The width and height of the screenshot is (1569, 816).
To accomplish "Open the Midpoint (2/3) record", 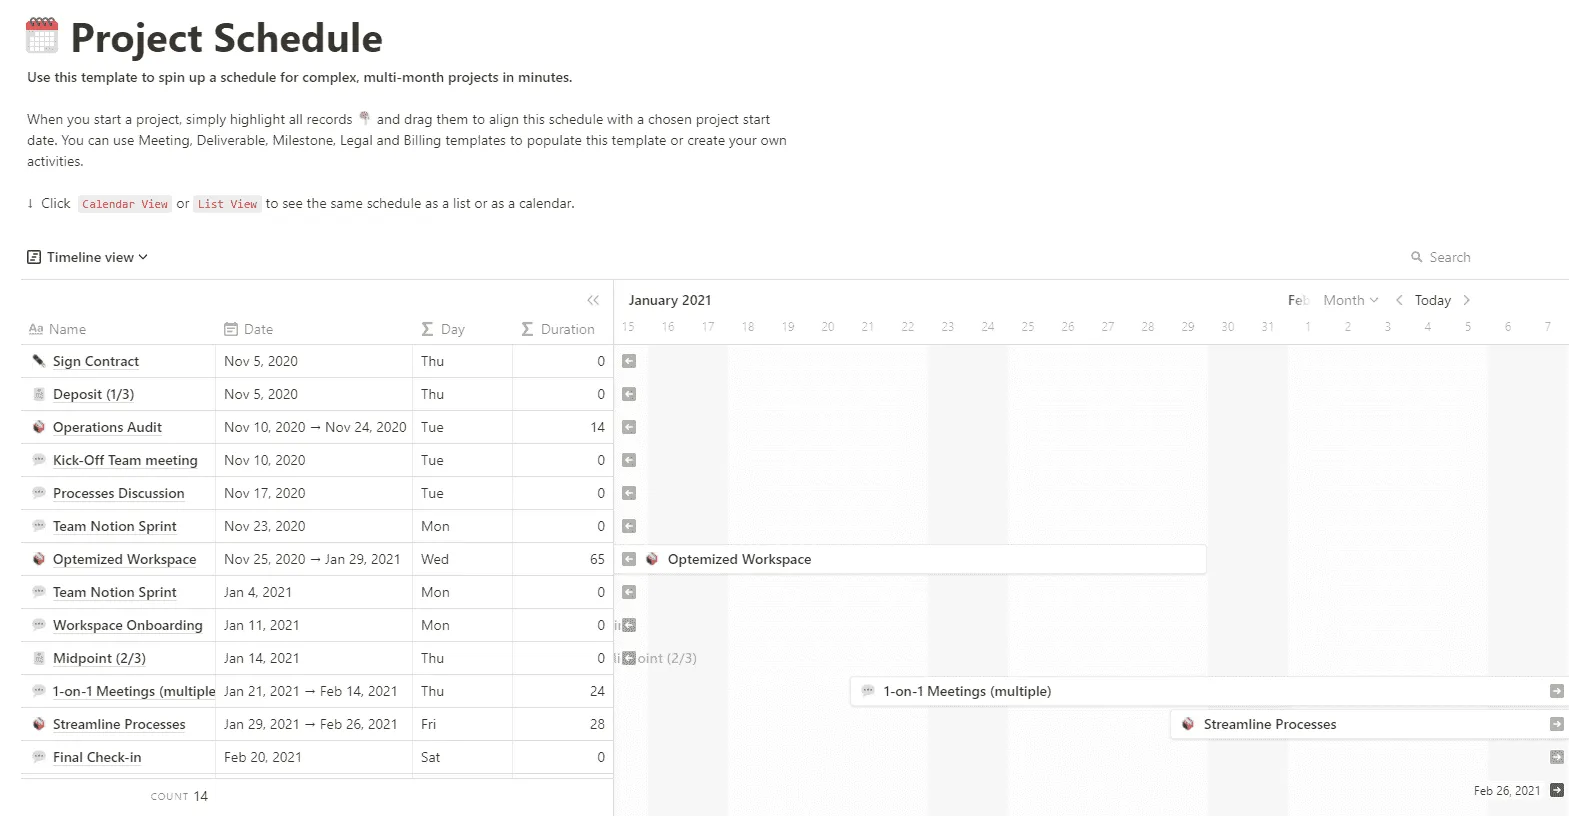I will point(99,658).
